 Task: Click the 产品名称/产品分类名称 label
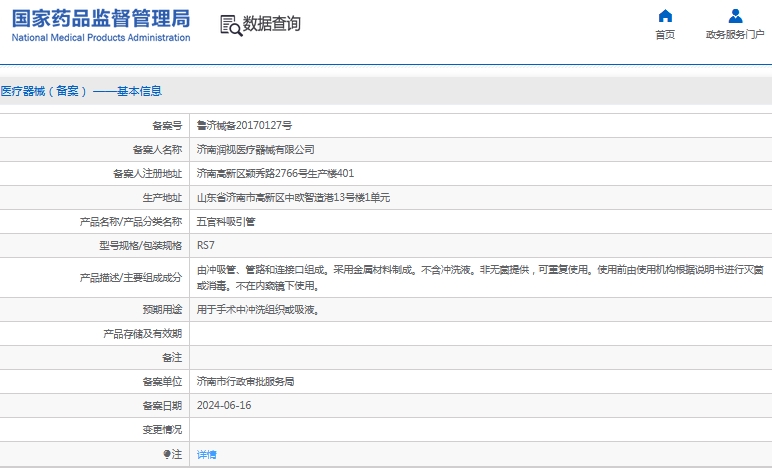[x=131, y=222]
